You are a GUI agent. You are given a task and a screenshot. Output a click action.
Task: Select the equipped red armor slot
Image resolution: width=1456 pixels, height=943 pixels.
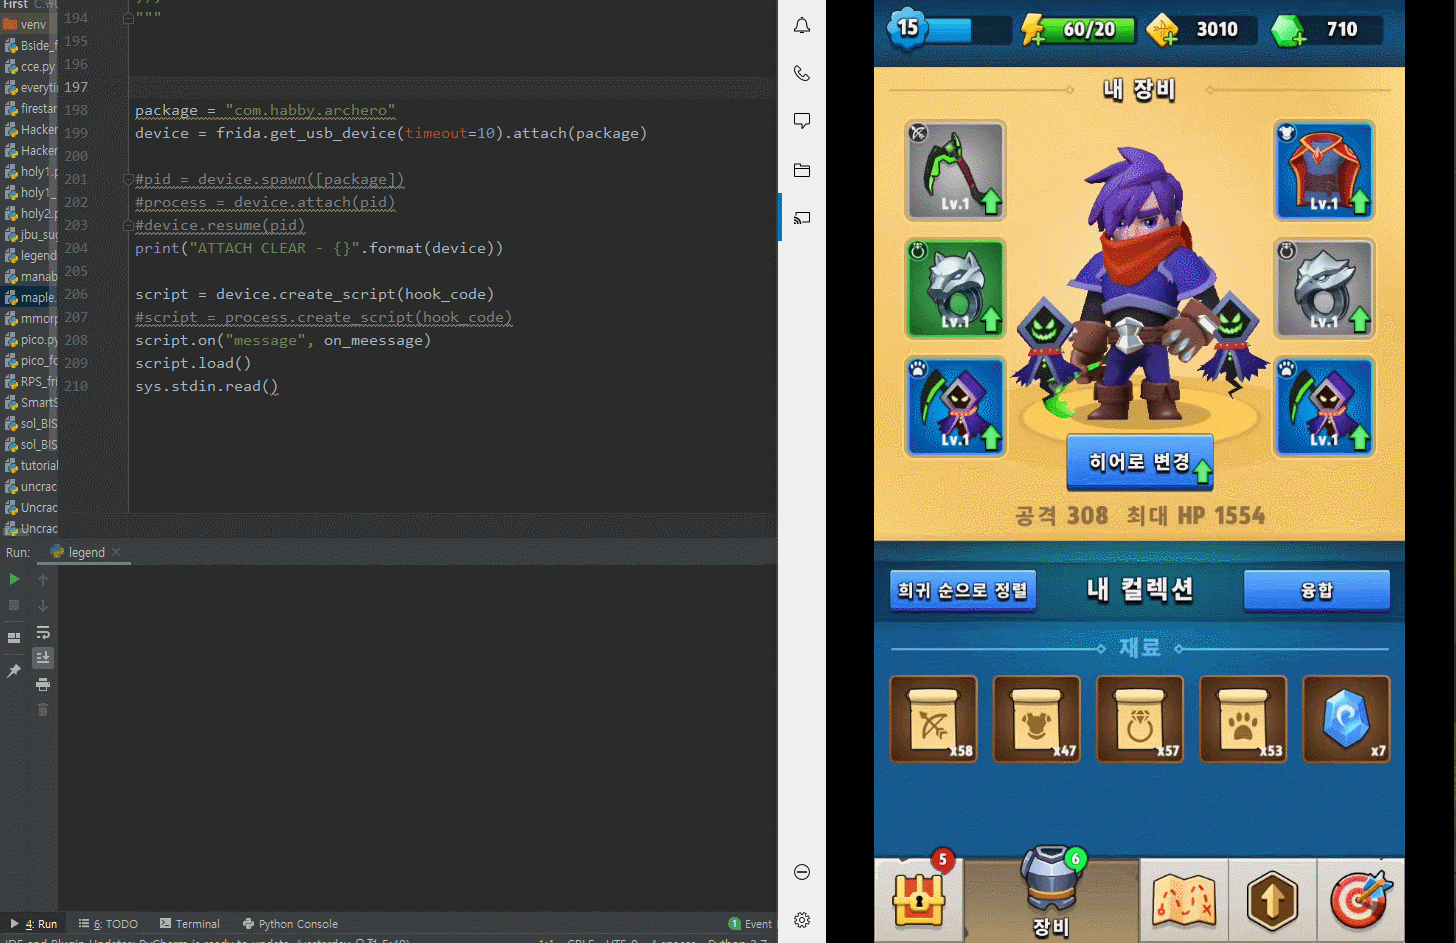(x=1325, y=170)
